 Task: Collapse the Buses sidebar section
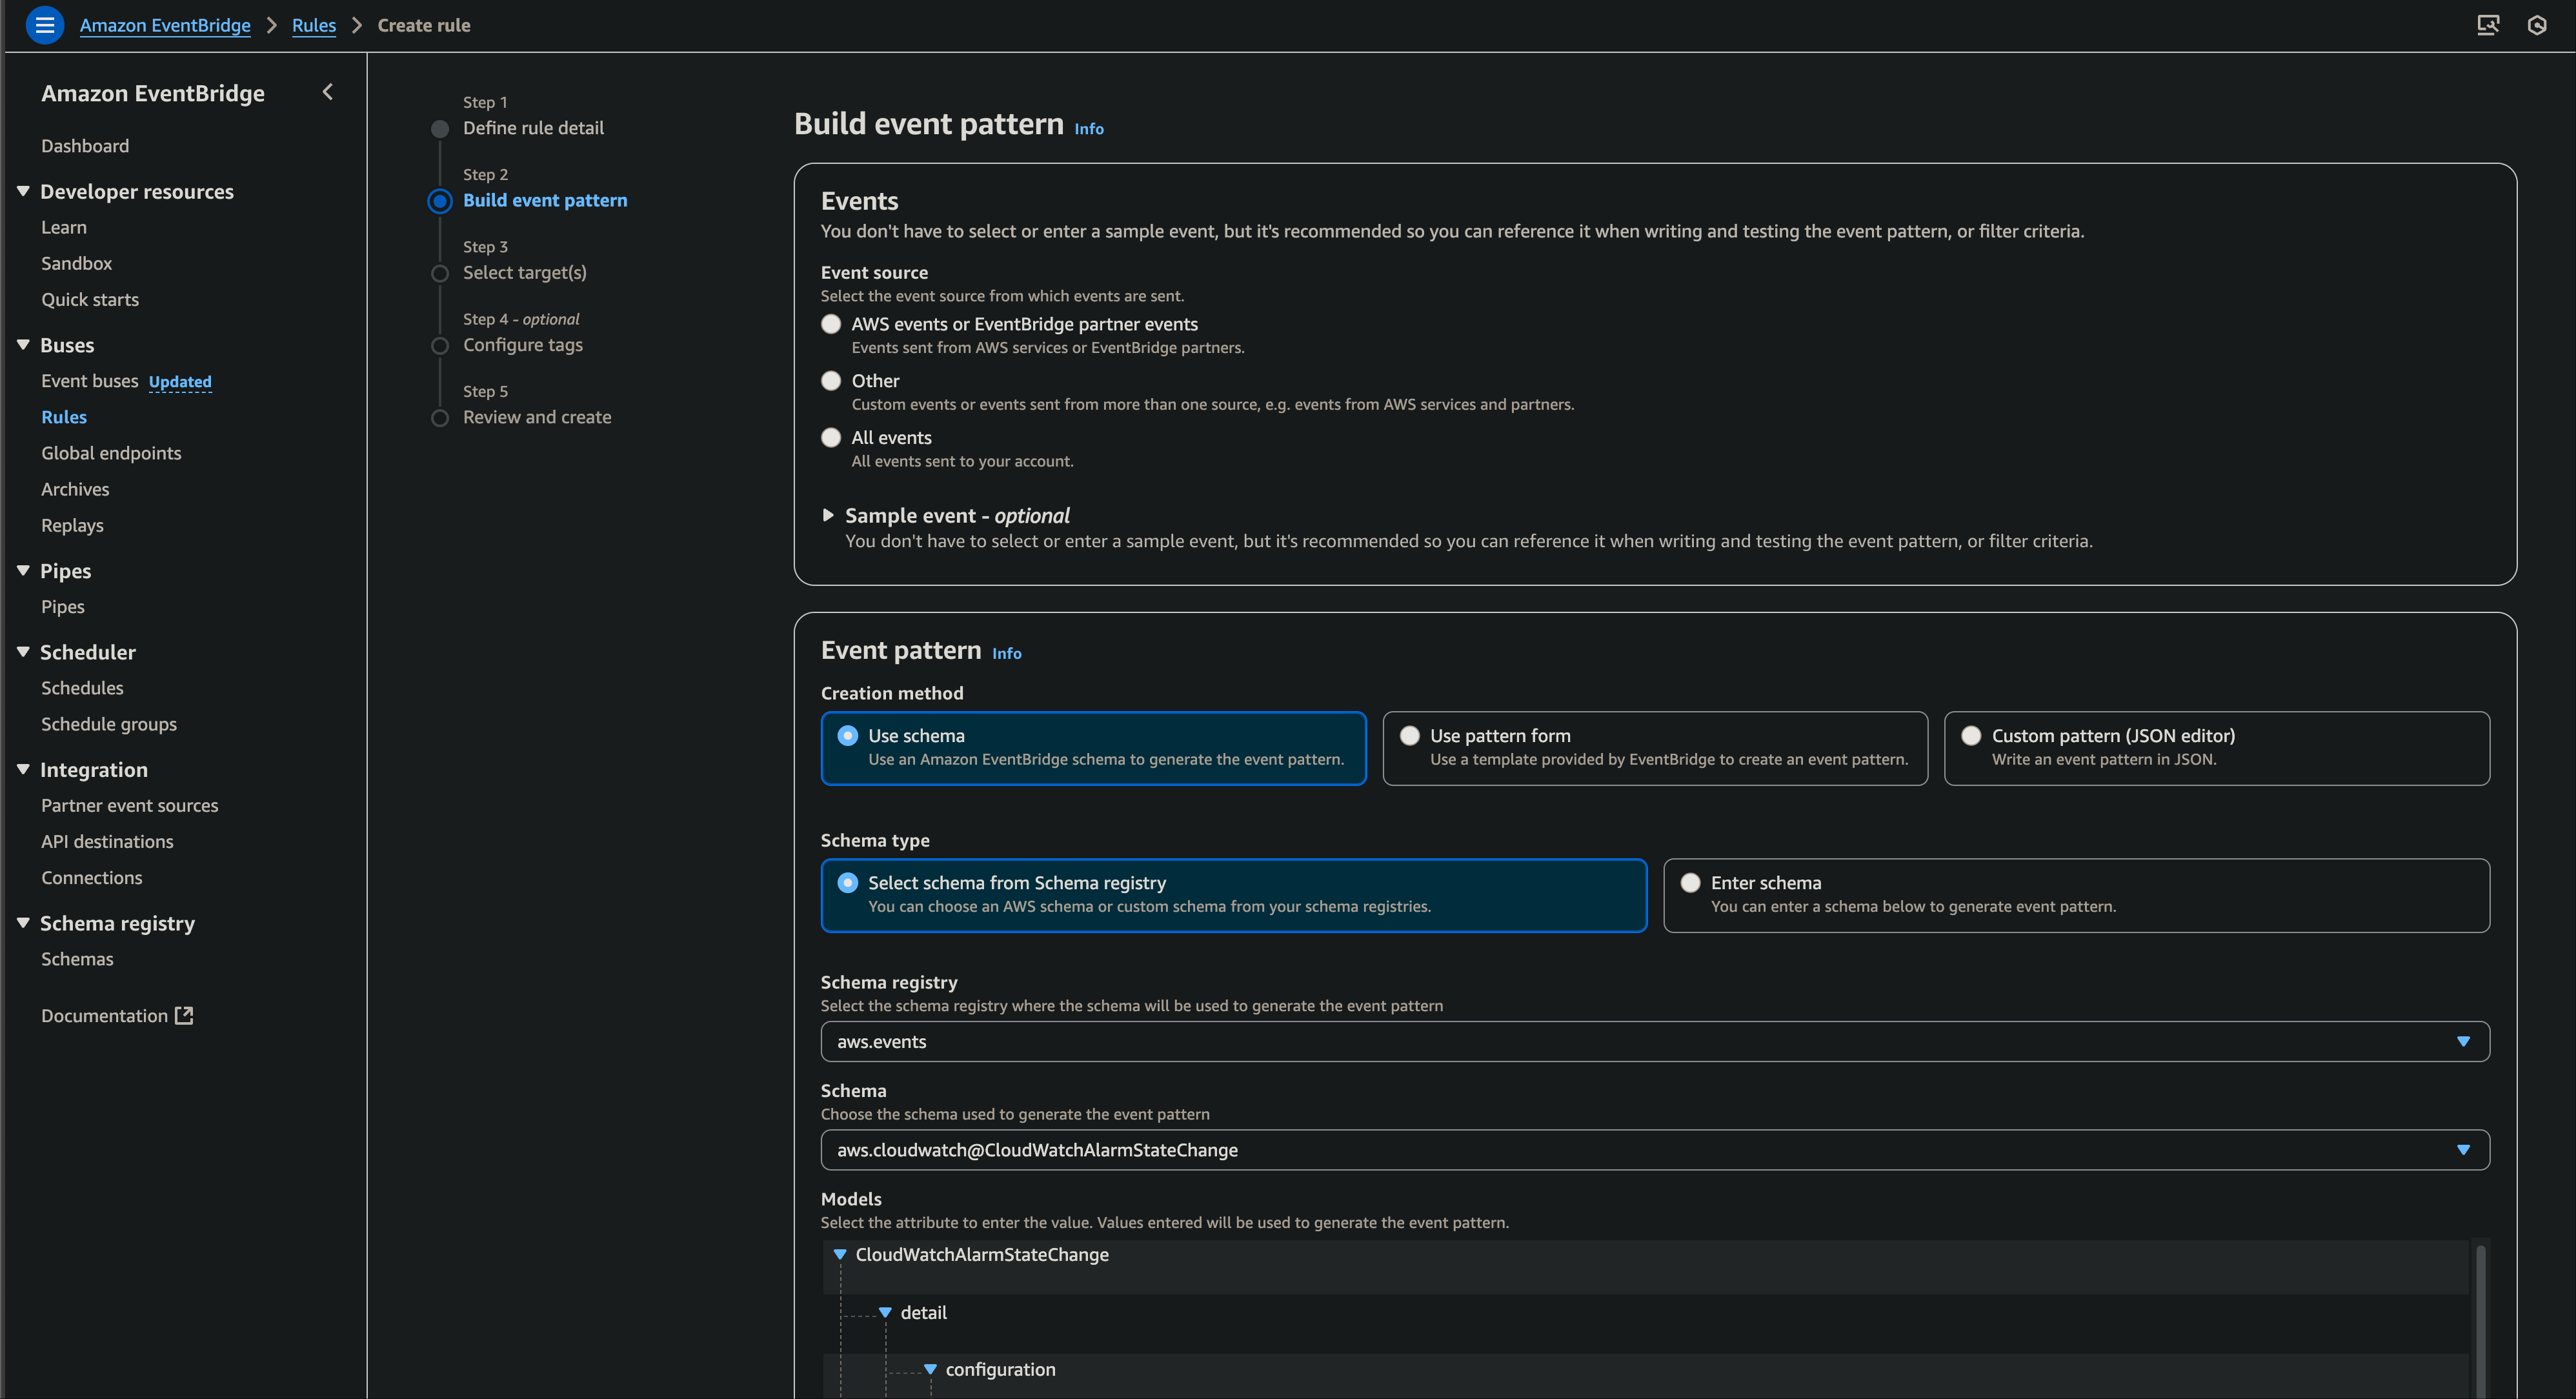pos(23,345)
